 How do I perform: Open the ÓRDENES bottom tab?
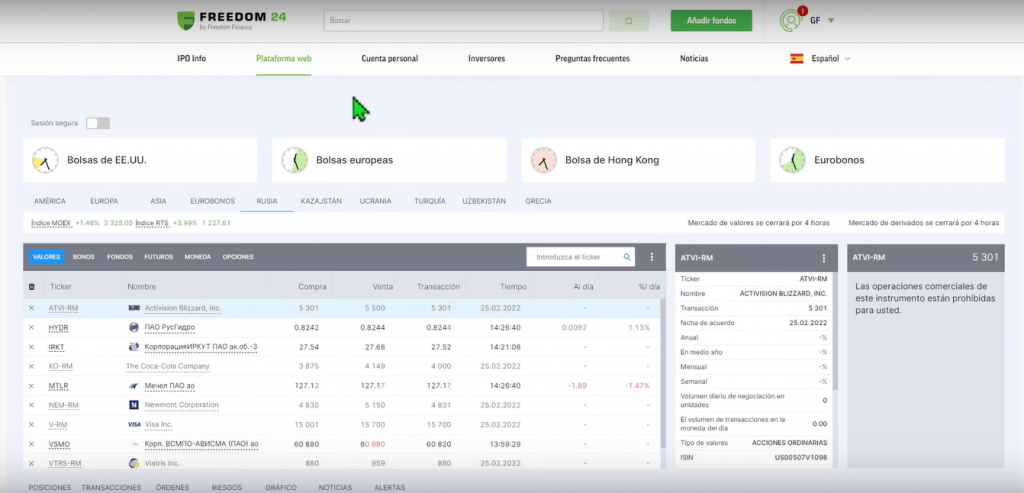(172, 487)
